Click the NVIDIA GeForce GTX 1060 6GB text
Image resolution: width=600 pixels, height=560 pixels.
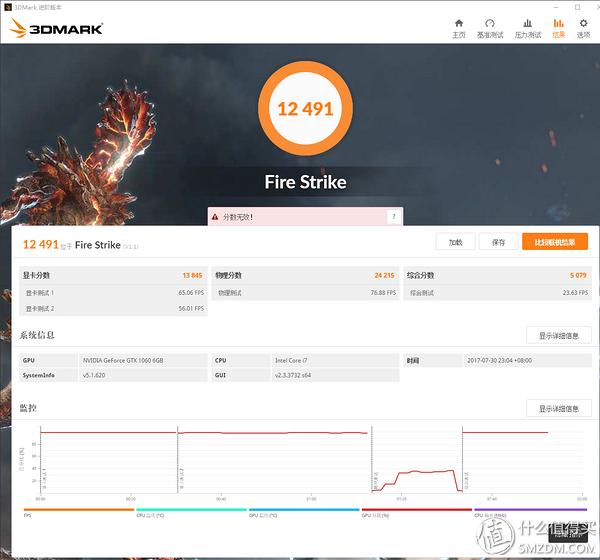pos(123,361)
